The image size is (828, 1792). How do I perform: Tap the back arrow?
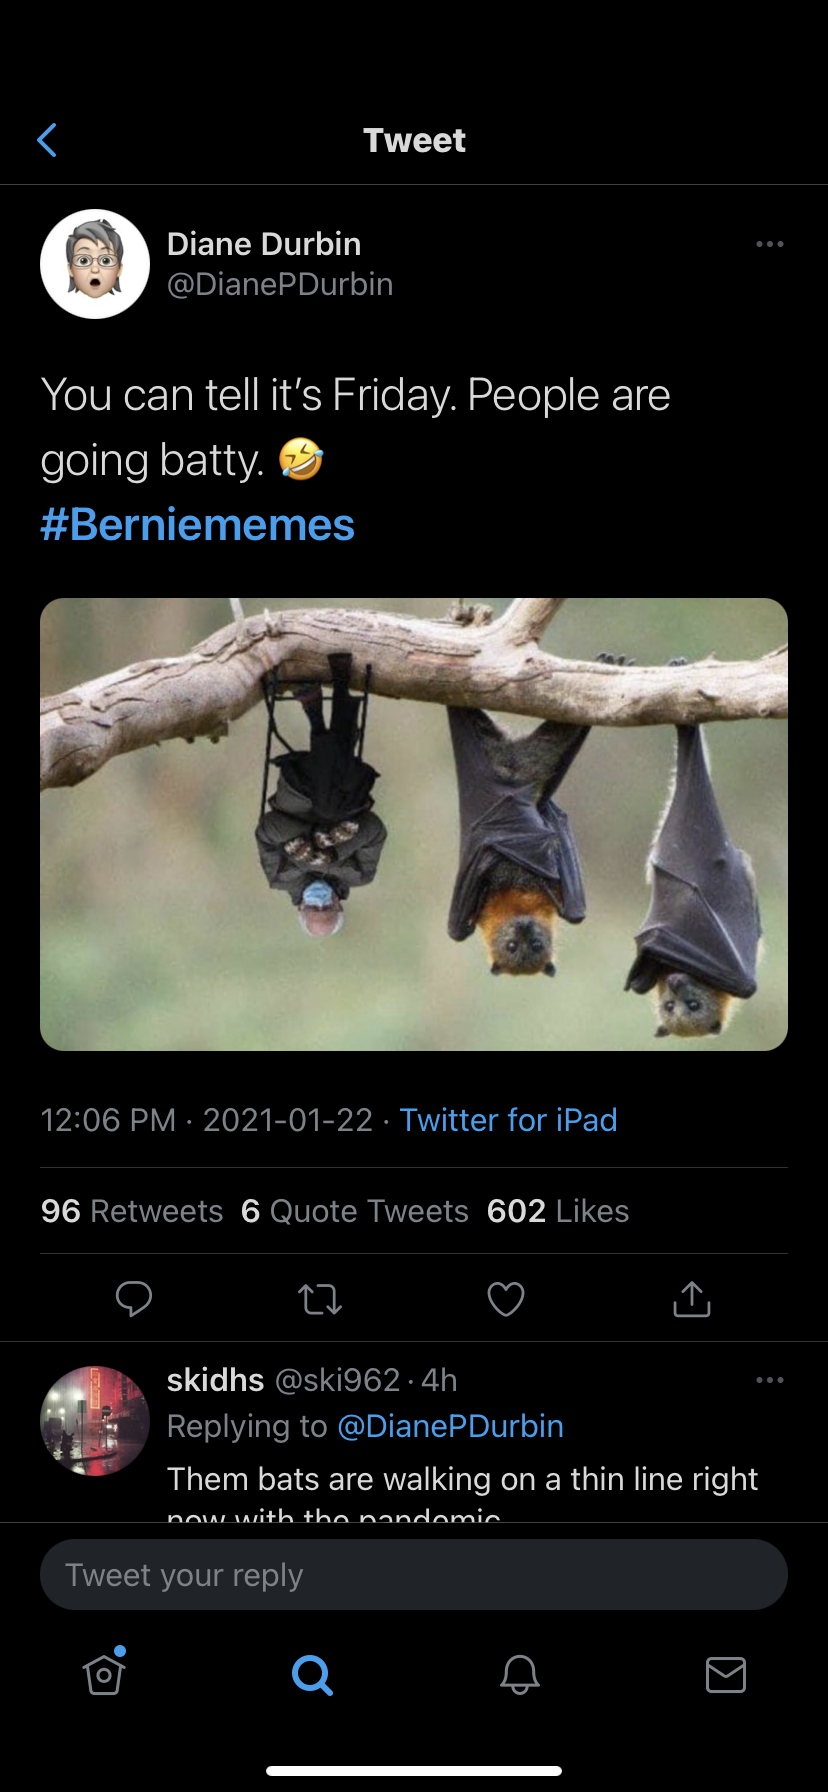(x=47, y=140)
